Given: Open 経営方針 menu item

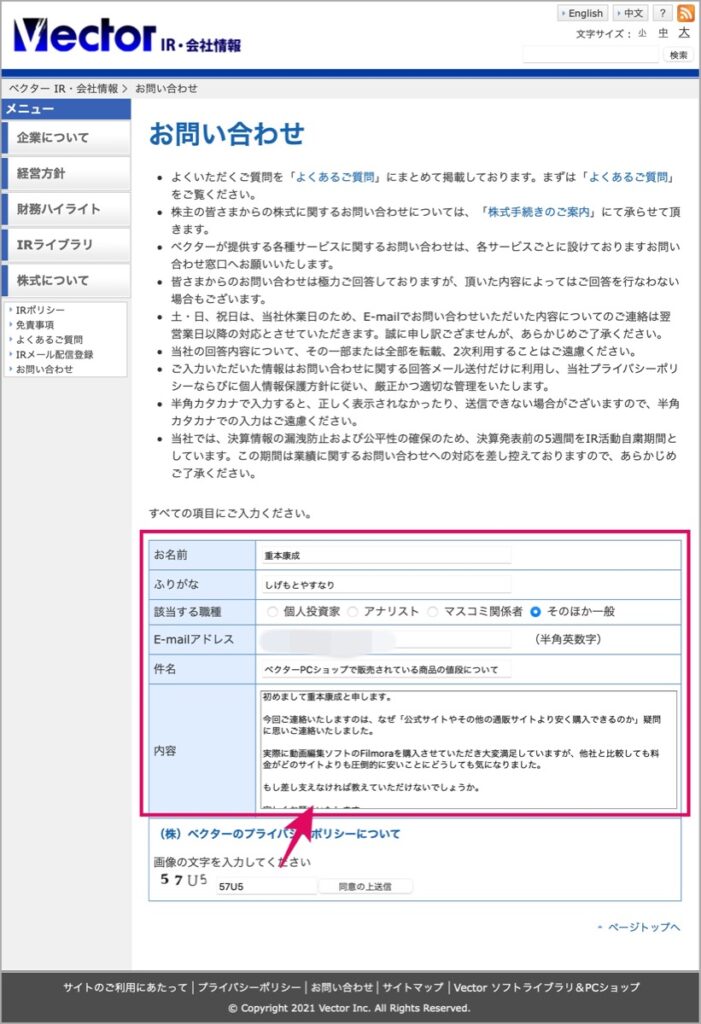Looking at the screenshot, I should tap(67, 173).
